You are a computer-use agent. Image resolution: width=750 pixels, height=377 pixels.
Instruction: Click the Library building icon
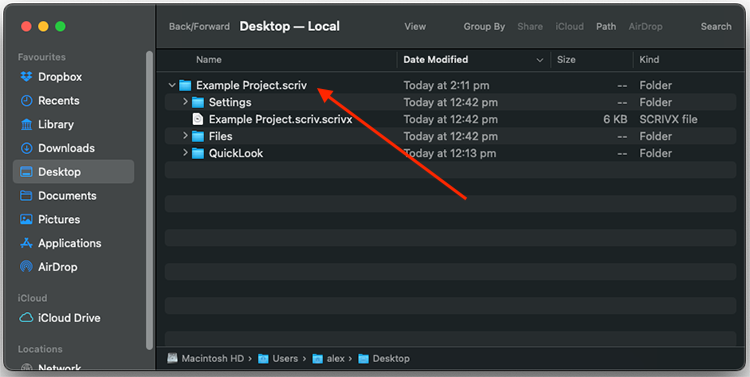[x=26, y=124]
